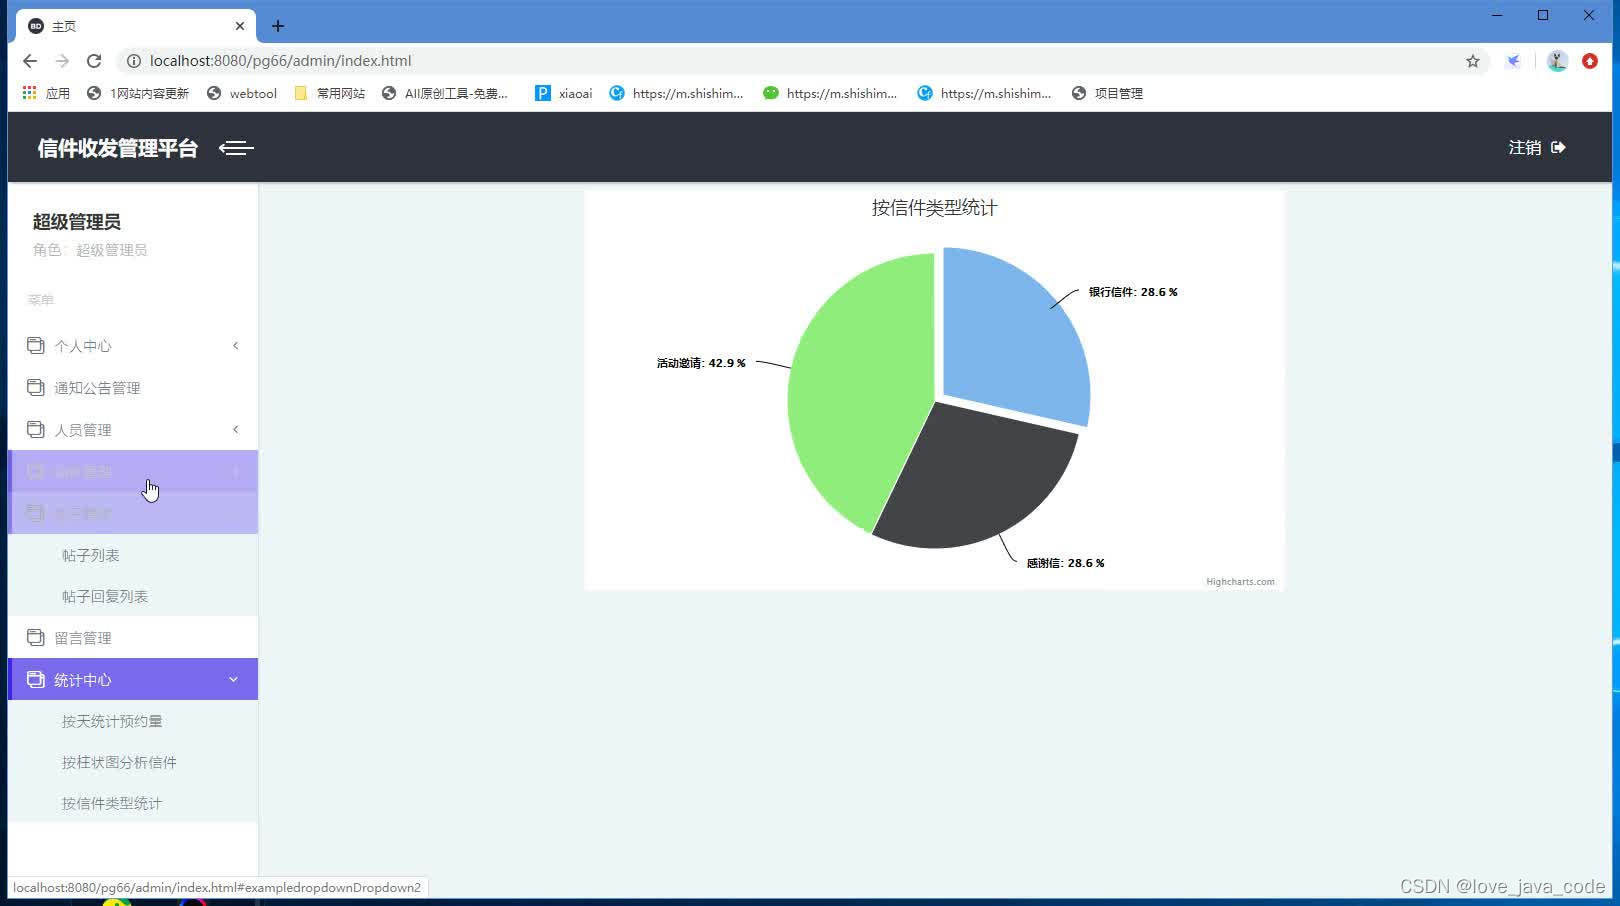
Task: Click the Highcharts.com credit link
Action: 1240,581
